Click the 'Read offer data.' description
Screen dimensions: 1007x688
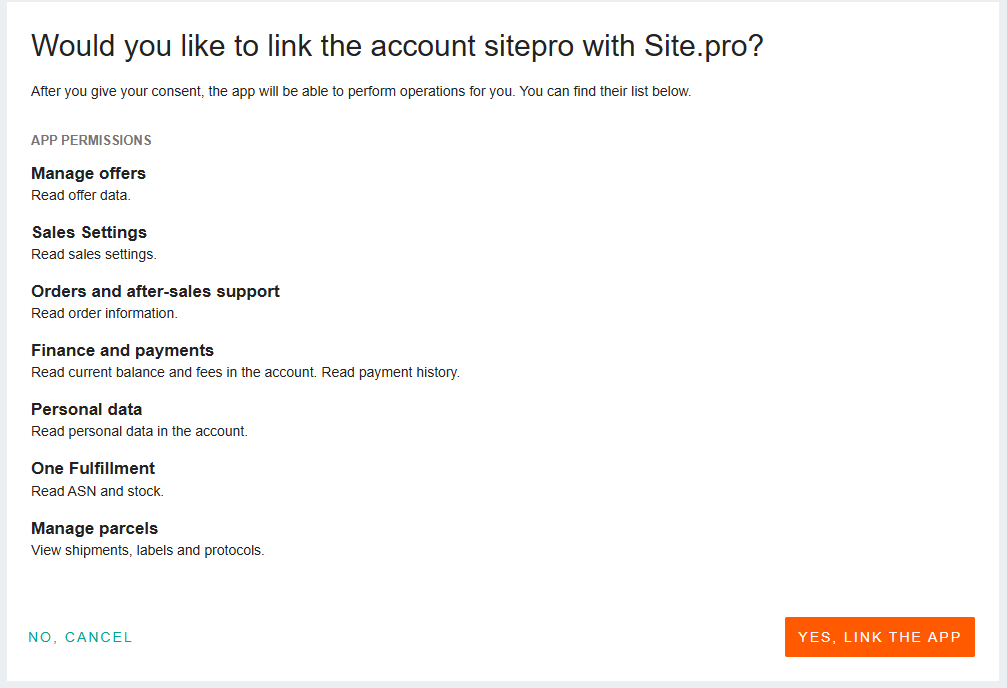tap(81, 195)
